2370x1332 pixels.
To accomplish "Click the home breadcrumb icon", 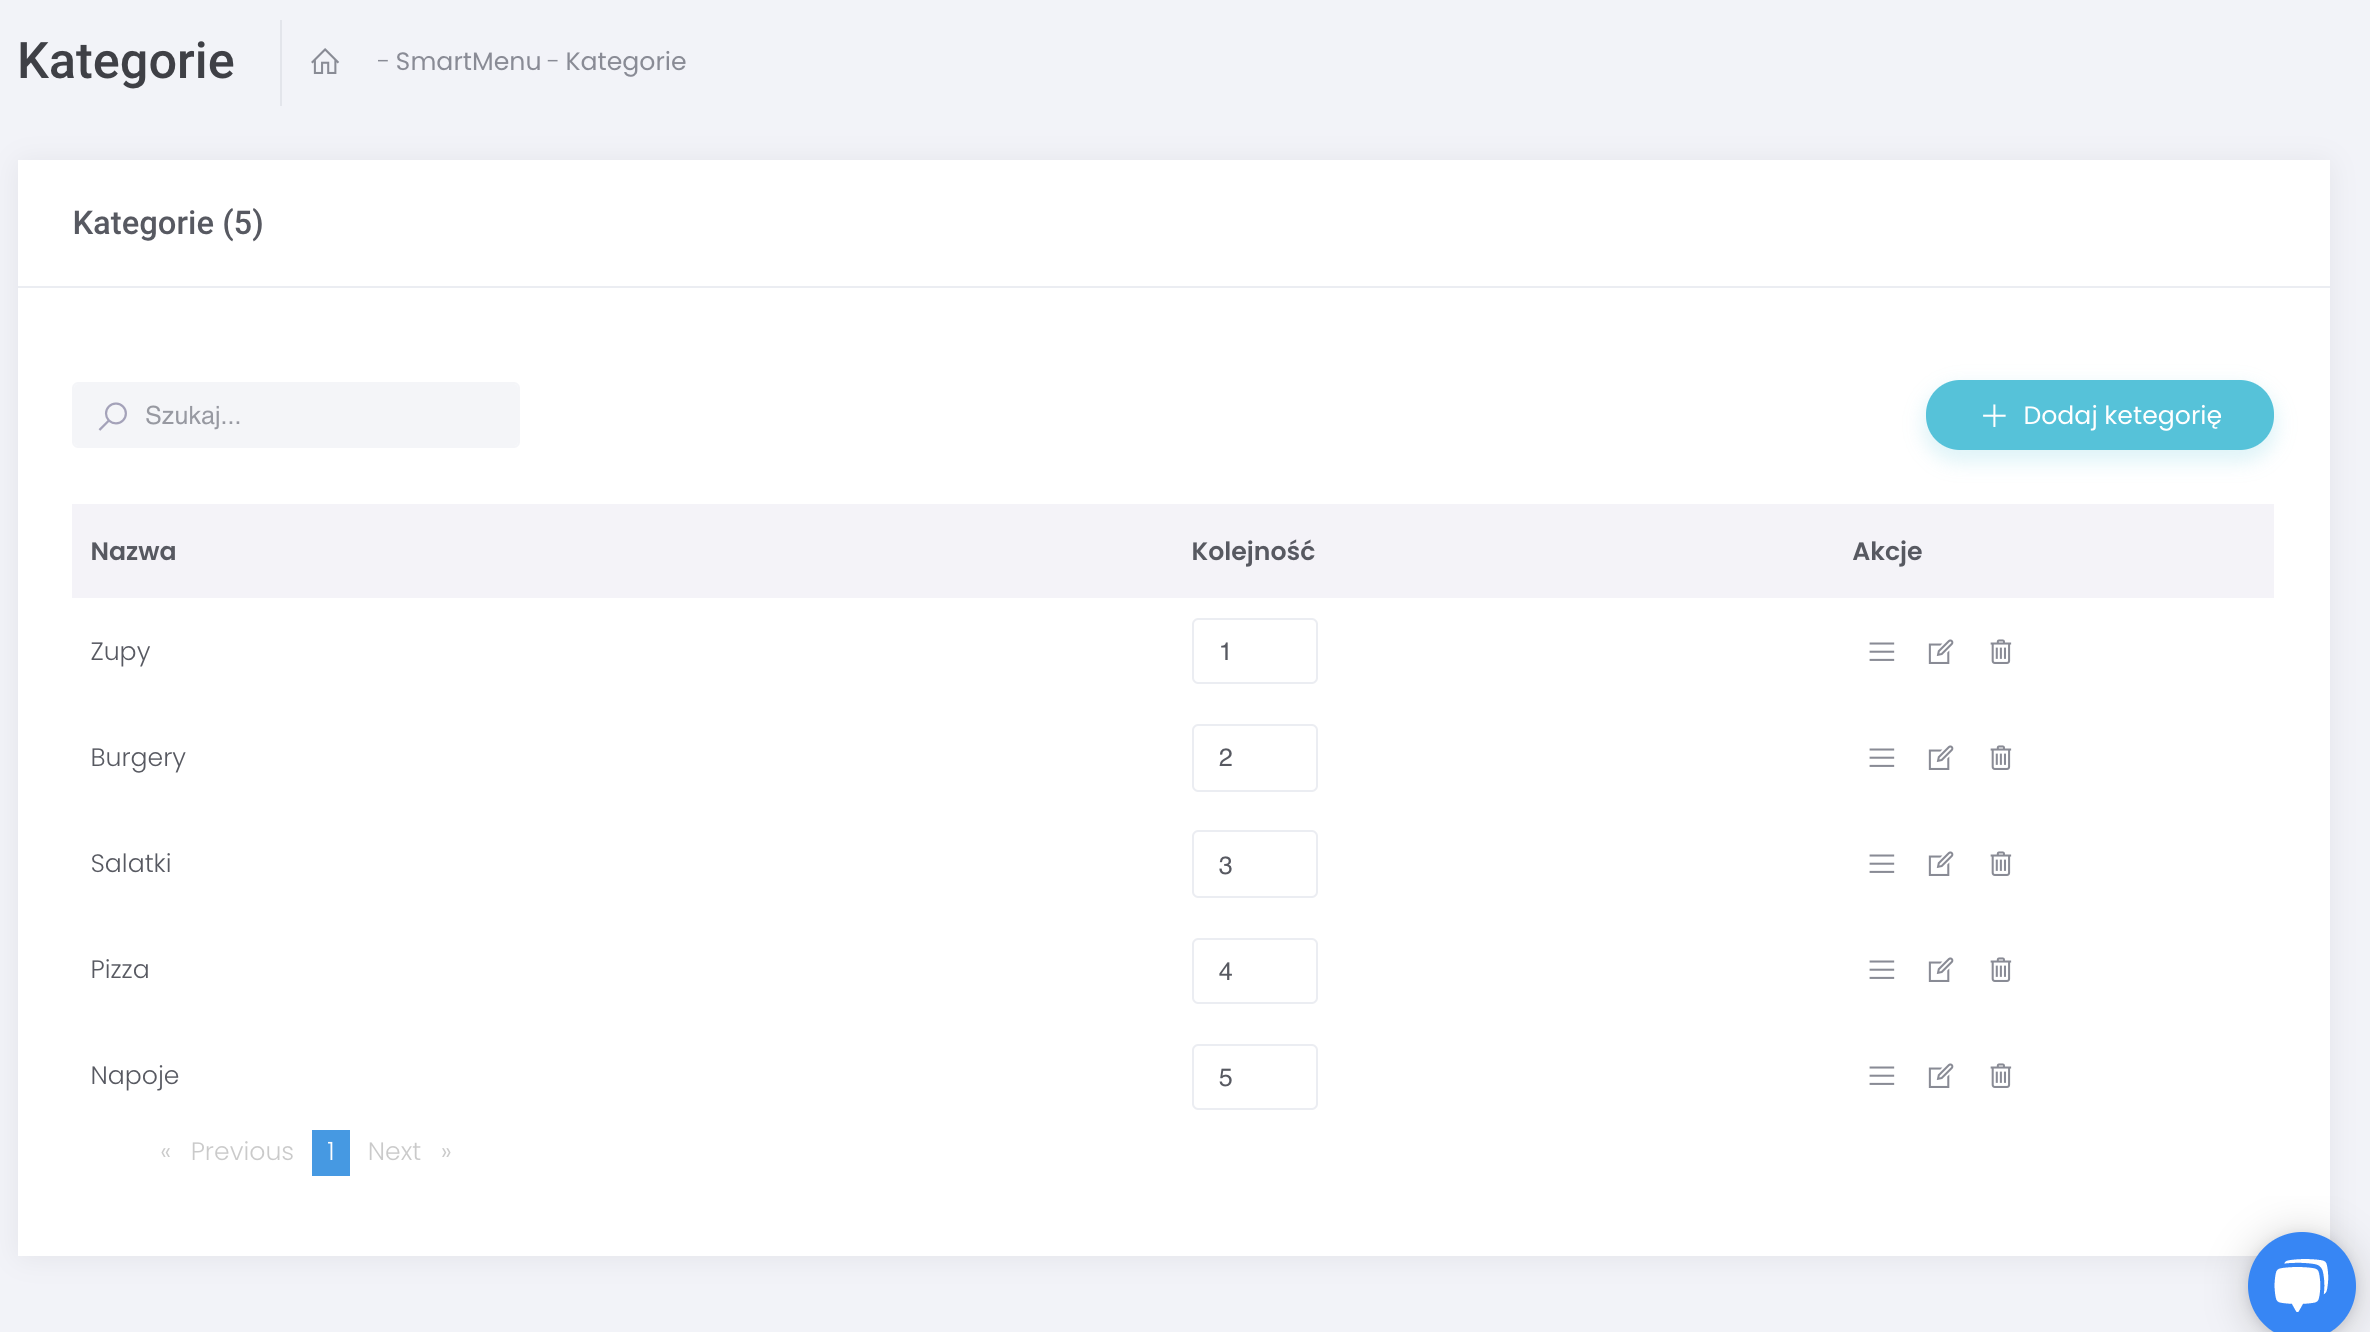I will pos(325,62).
